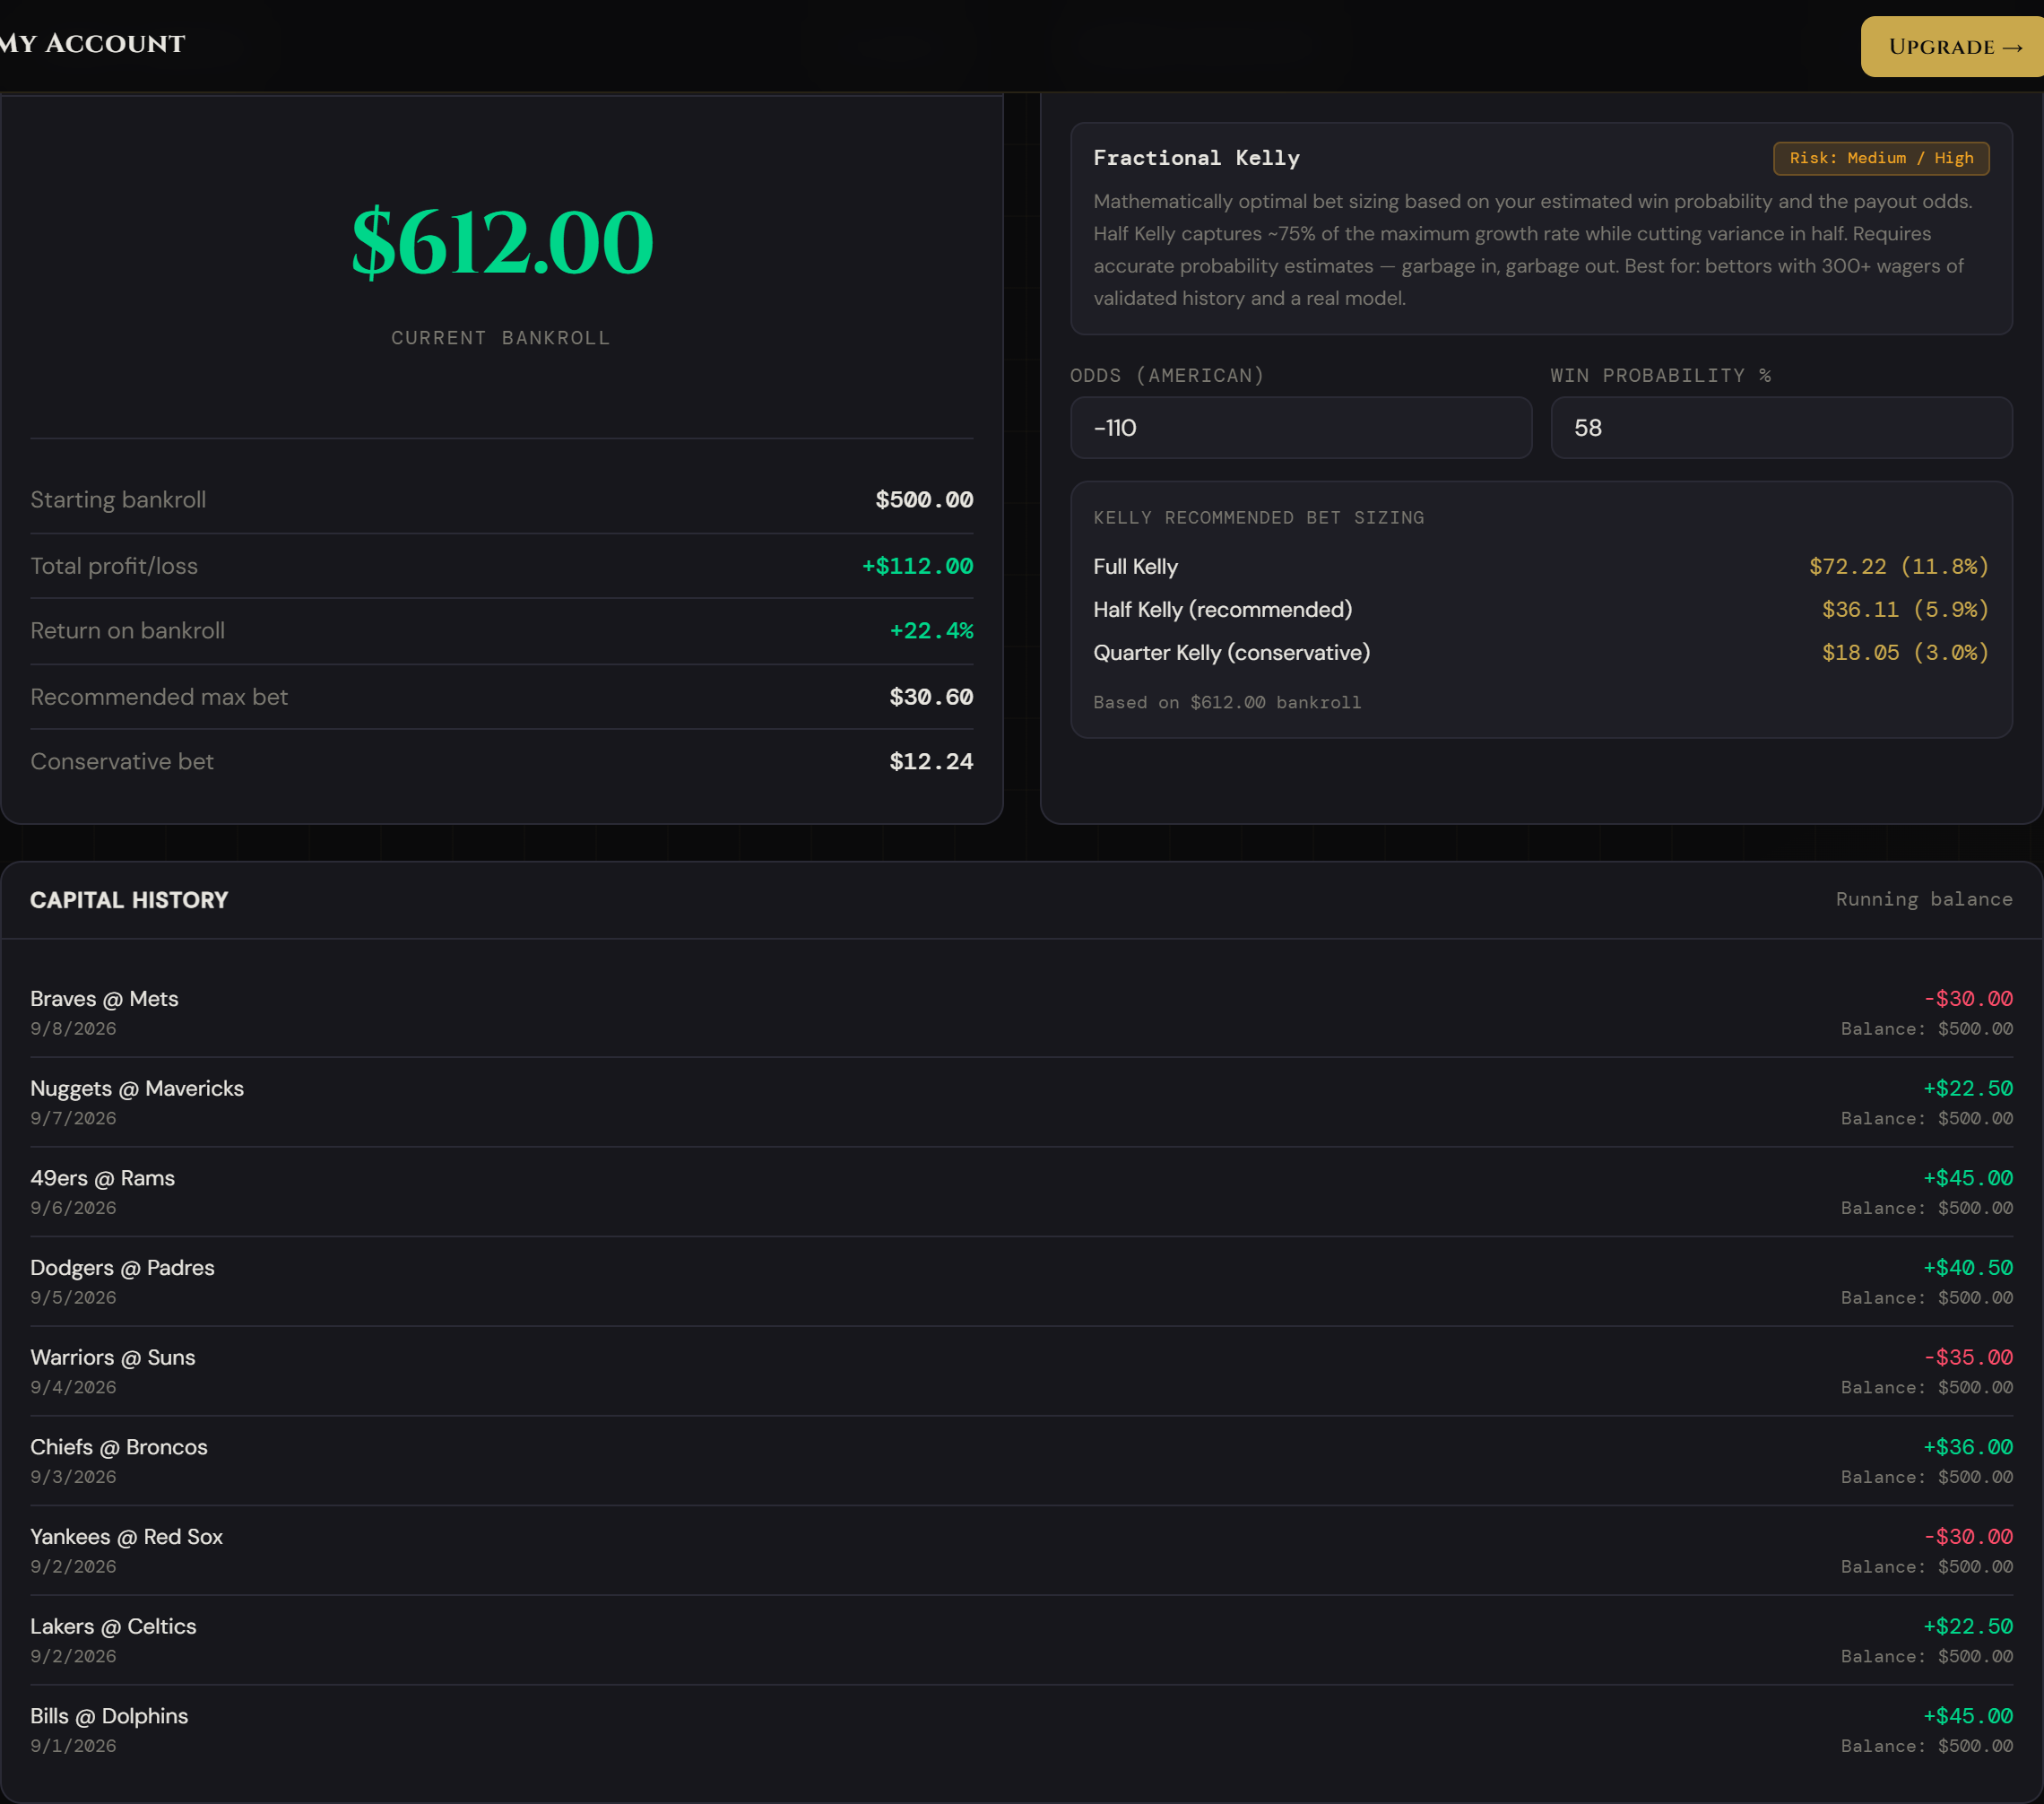Select the Braves @ Mets entry
Image resolution: width=2044 pixels, height=1804 pixels.
pyautogui.click(x=1021, y=1013)
